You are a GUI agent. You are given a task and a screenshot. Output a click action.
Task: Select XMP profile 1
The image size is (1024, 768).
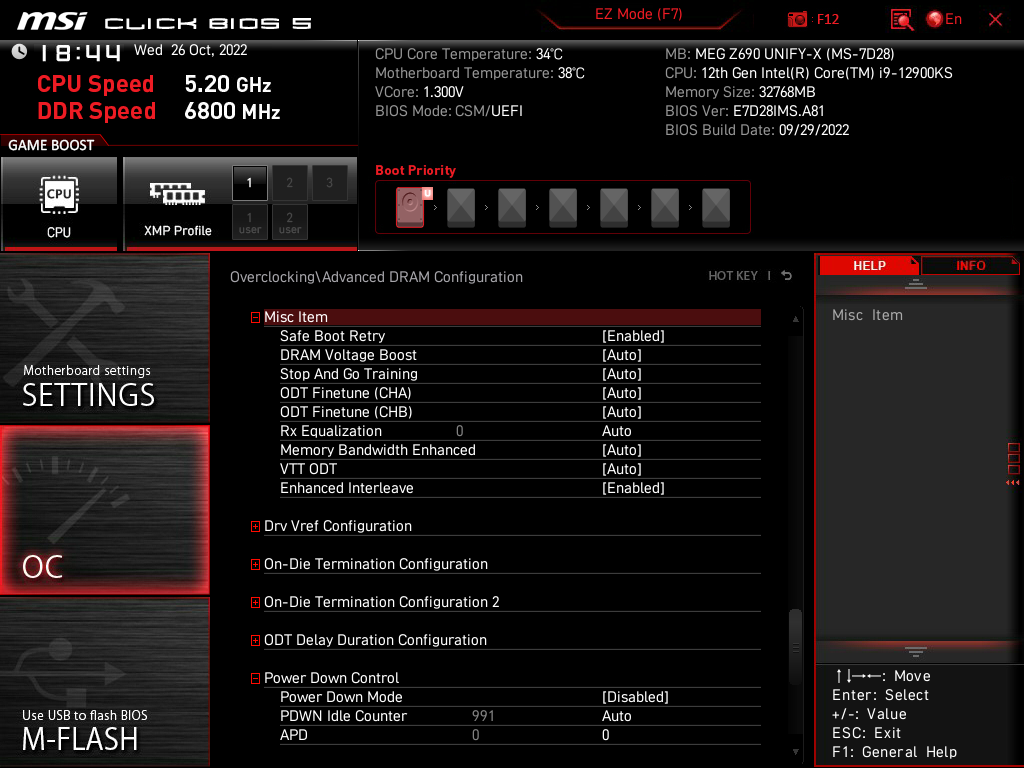[249, 183]
